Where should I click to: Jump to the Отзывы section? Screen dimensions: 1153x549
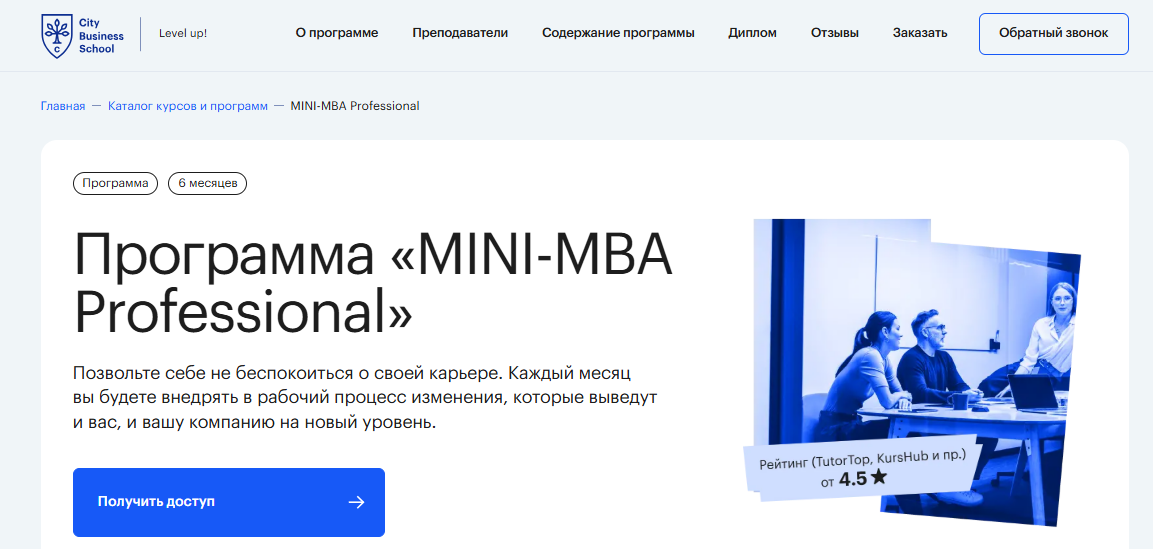834,33
